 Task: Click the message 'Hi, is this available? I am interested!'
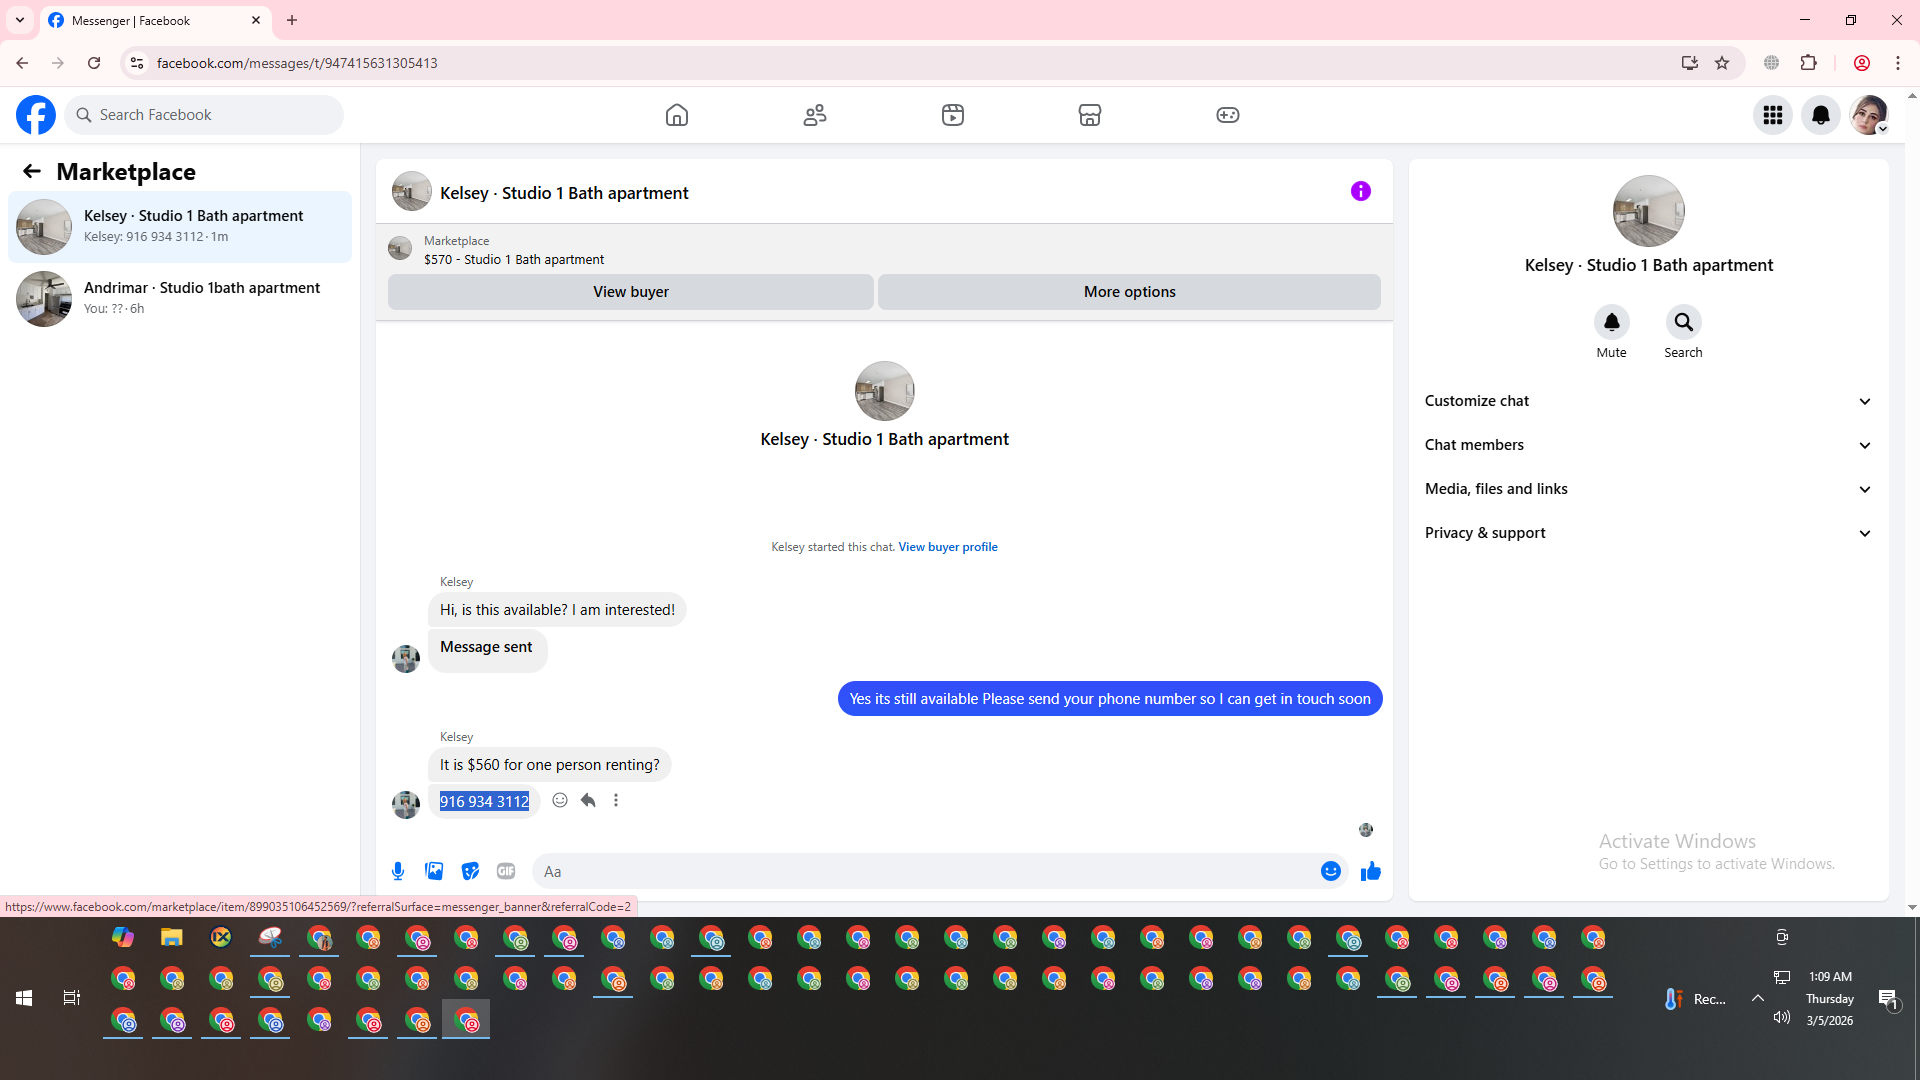[557, 610]
